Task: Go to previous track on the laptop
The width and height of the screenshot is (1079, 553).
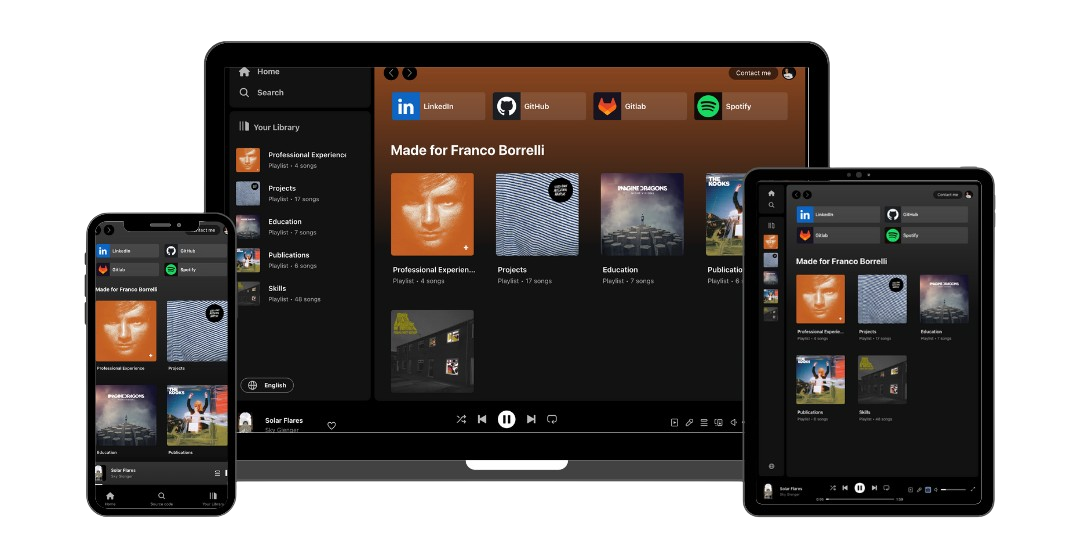Action: [x=482, y=419]
